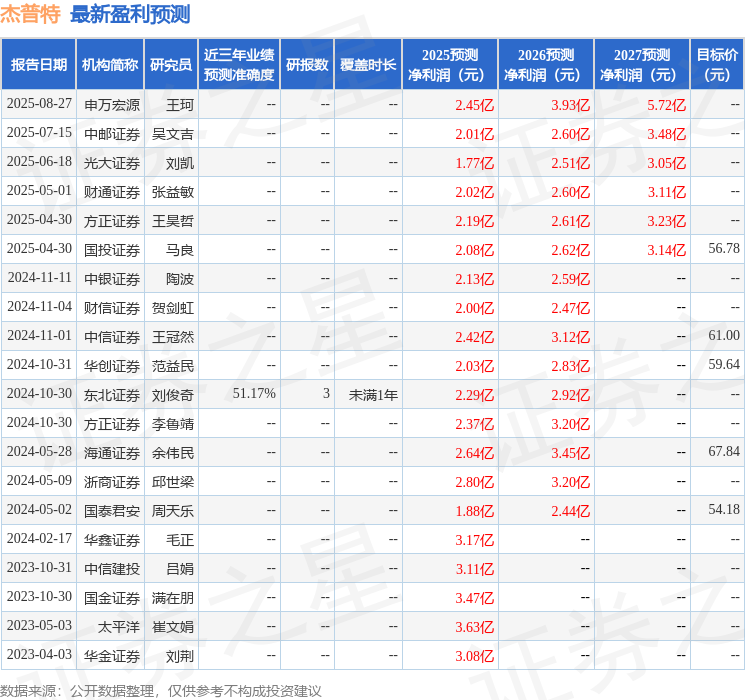This screenshot has height=700, width=745.
Task: Click date cell 2025-06-18
Action: [39, 162]
